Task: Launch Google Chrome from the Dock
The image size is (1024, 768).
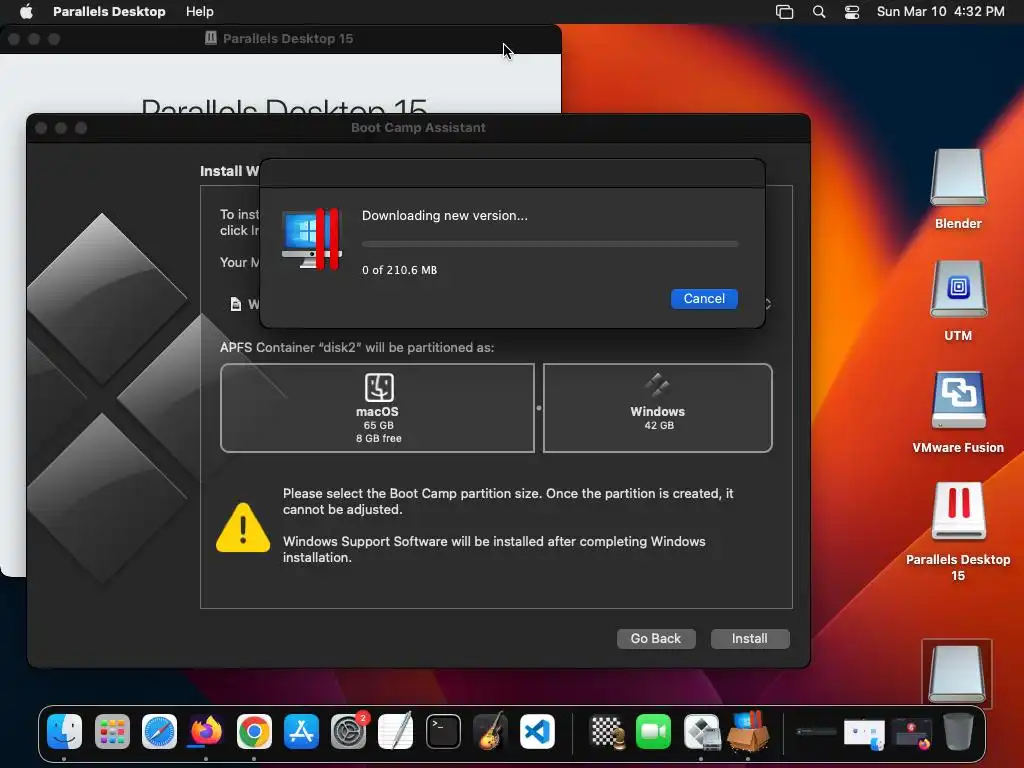Action: click(x=254, y=731)
